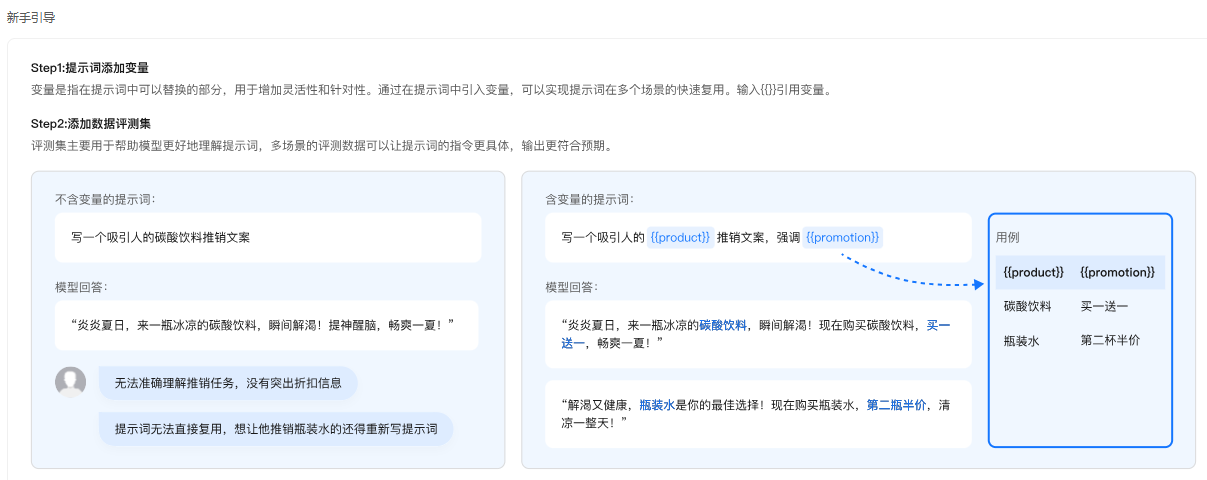Click the blue 碳酸饮料 highlight in the first answer
The image size is (1207, 480).
[x=722, y=326]
